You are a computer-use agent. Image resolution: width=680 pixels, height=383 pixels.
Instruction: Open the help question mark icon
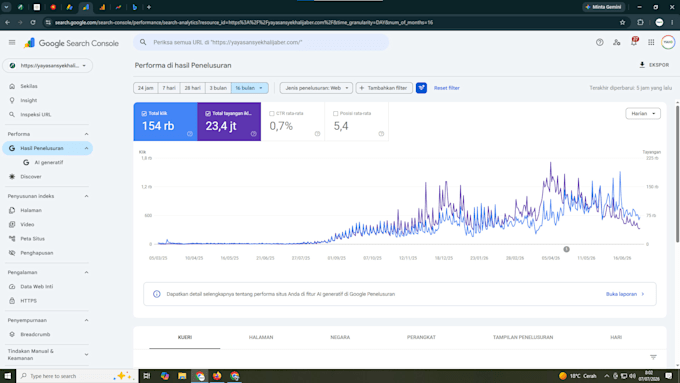599,43
